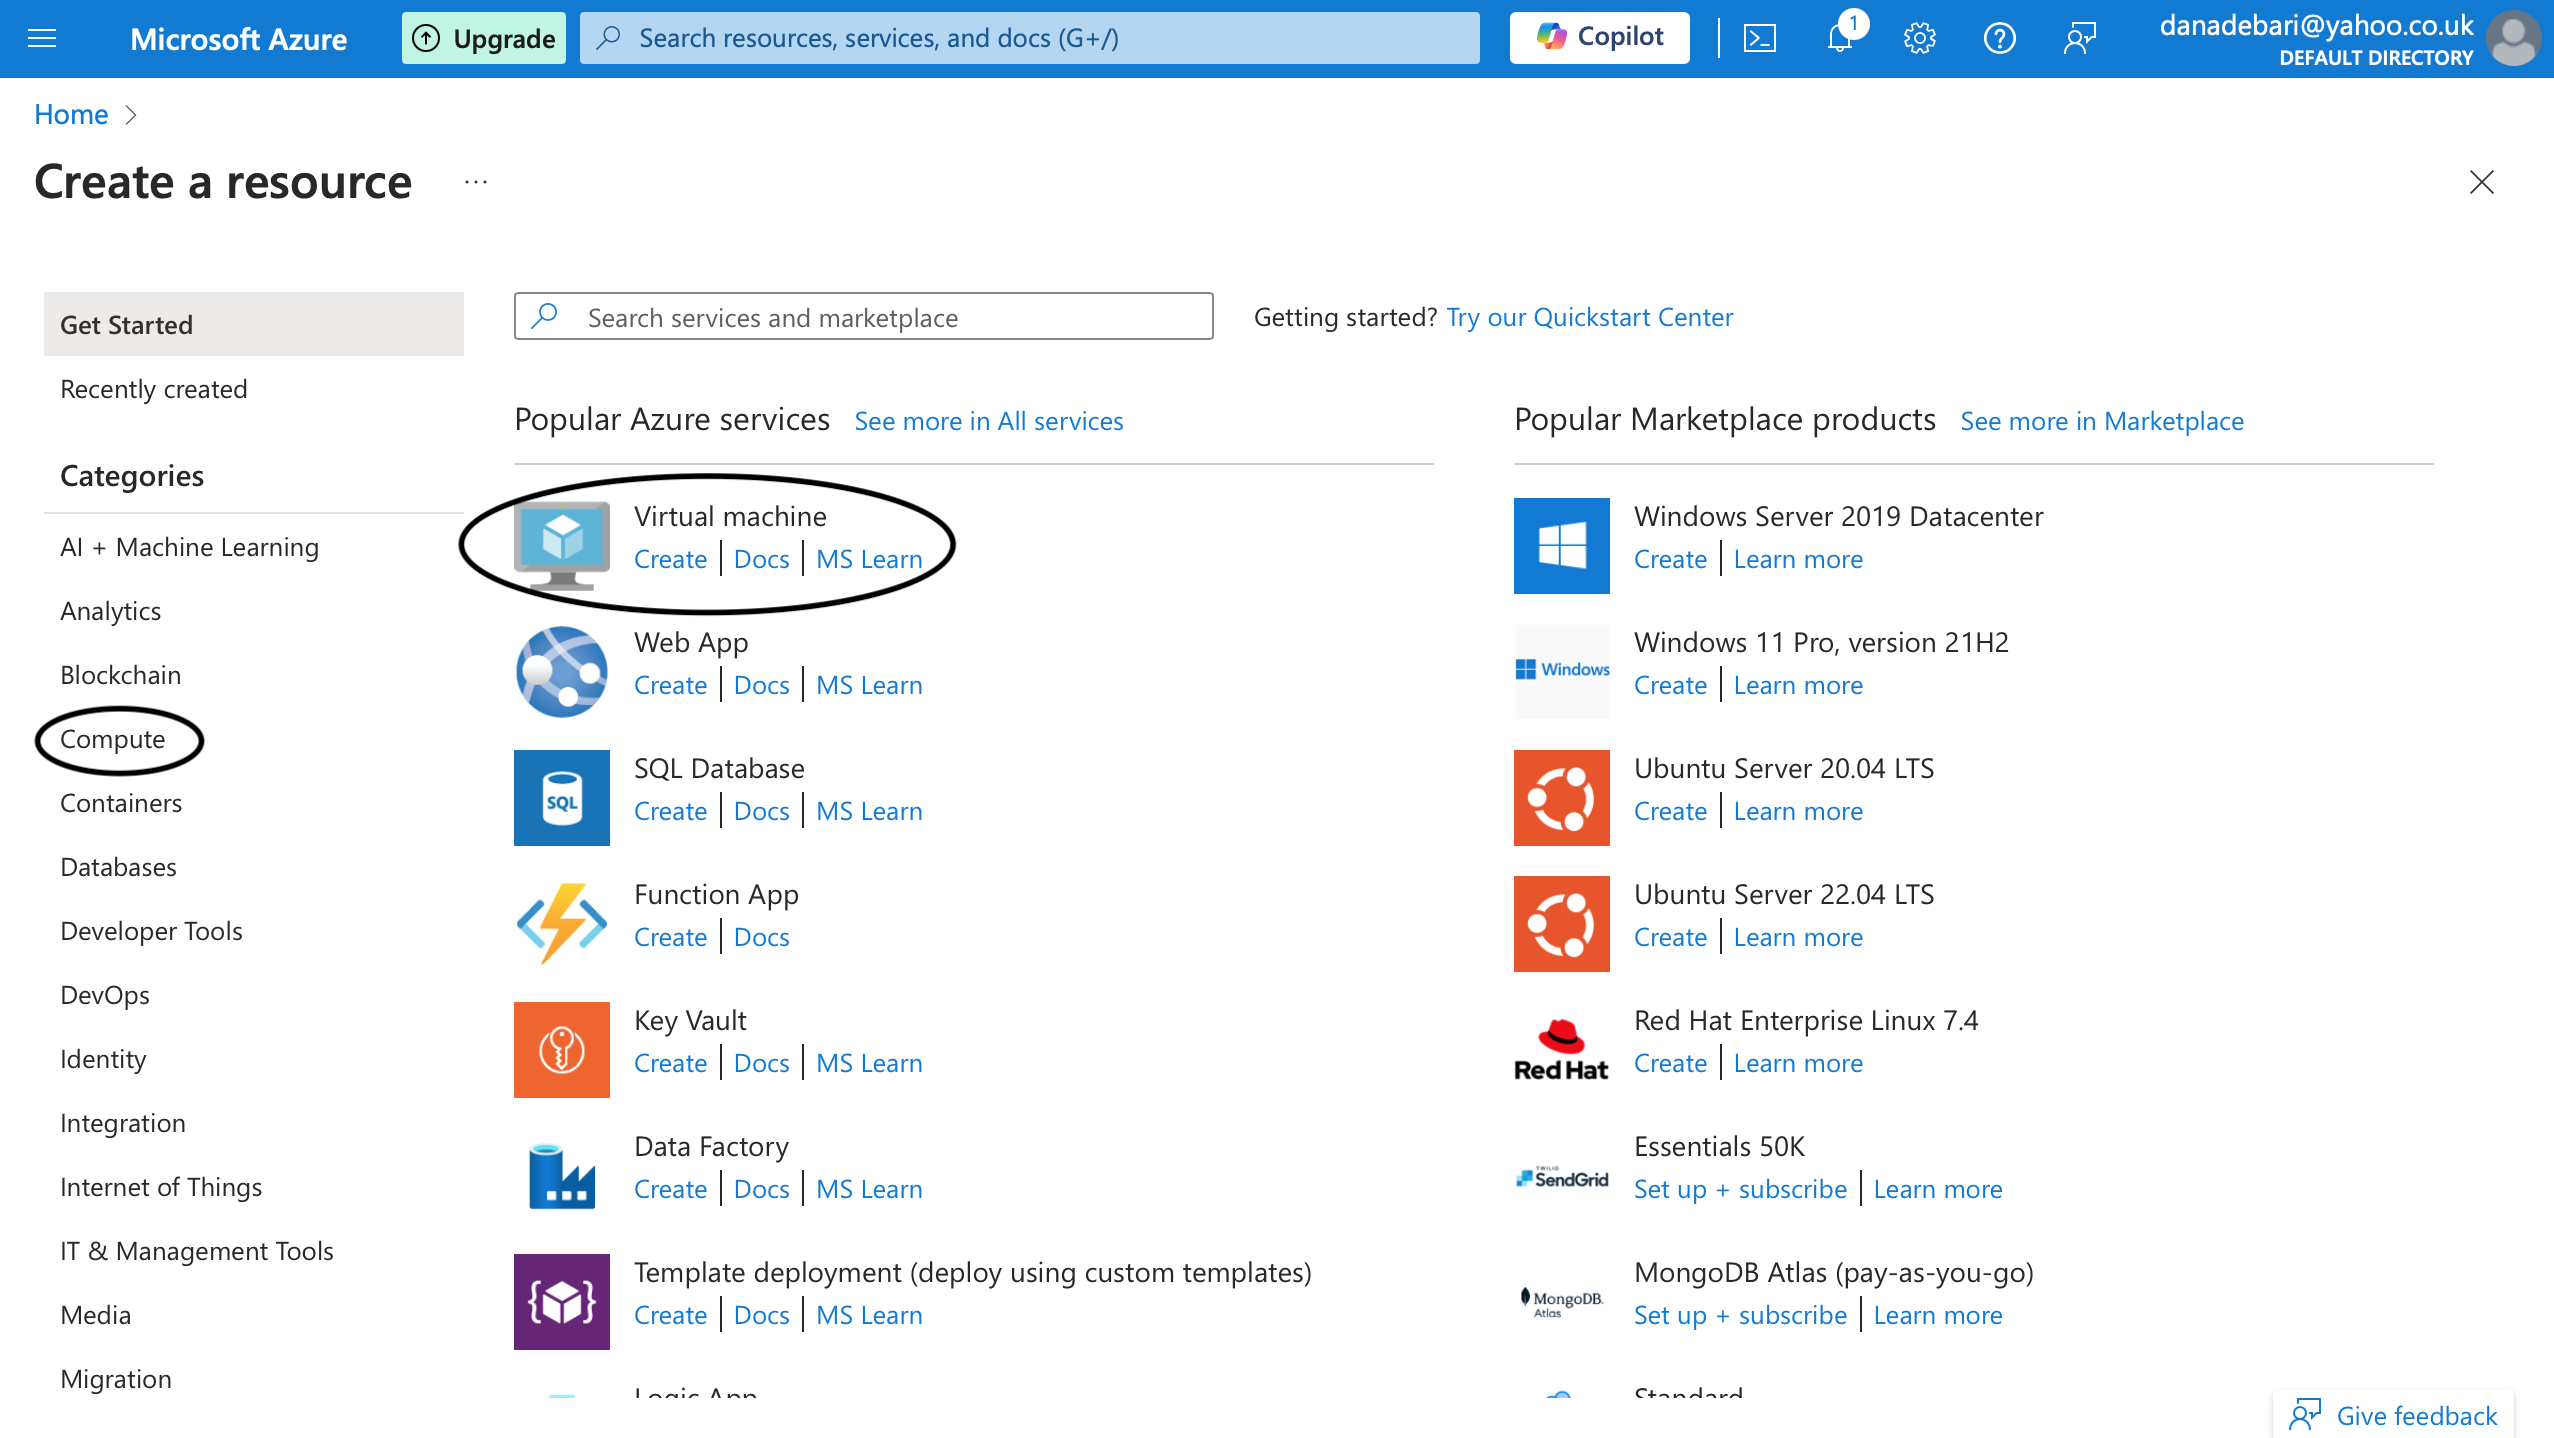Open portal settings gear icon
The image size is (2554, 1438).
(x=1919, y=38)
